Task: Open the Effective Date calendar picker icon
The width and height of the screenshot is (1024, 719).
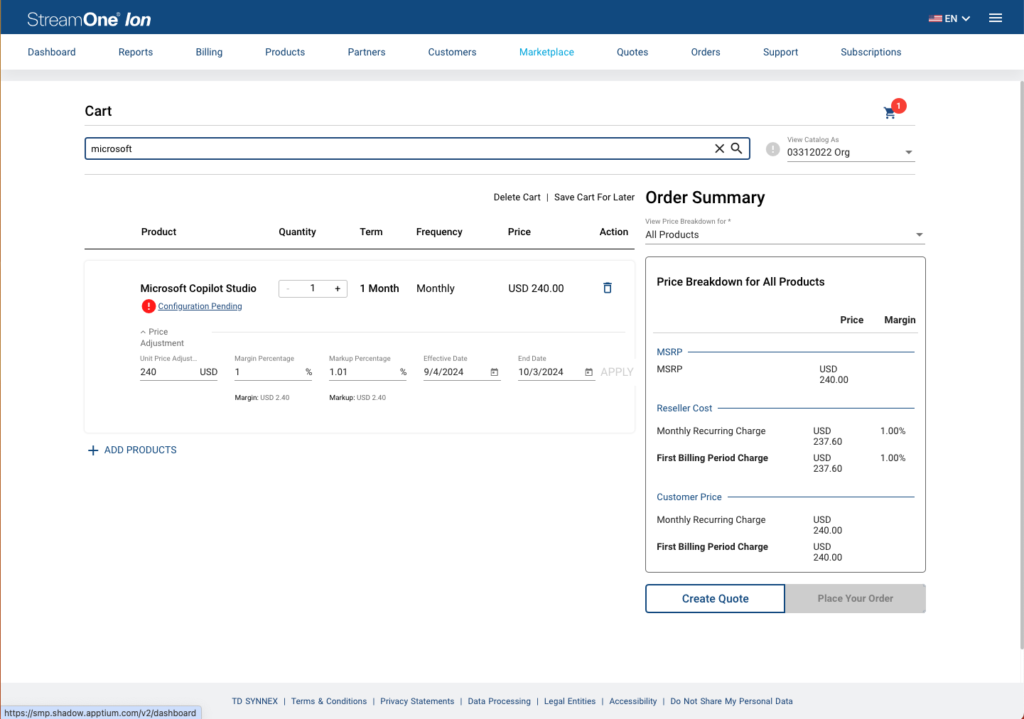Action: [494, 372]
